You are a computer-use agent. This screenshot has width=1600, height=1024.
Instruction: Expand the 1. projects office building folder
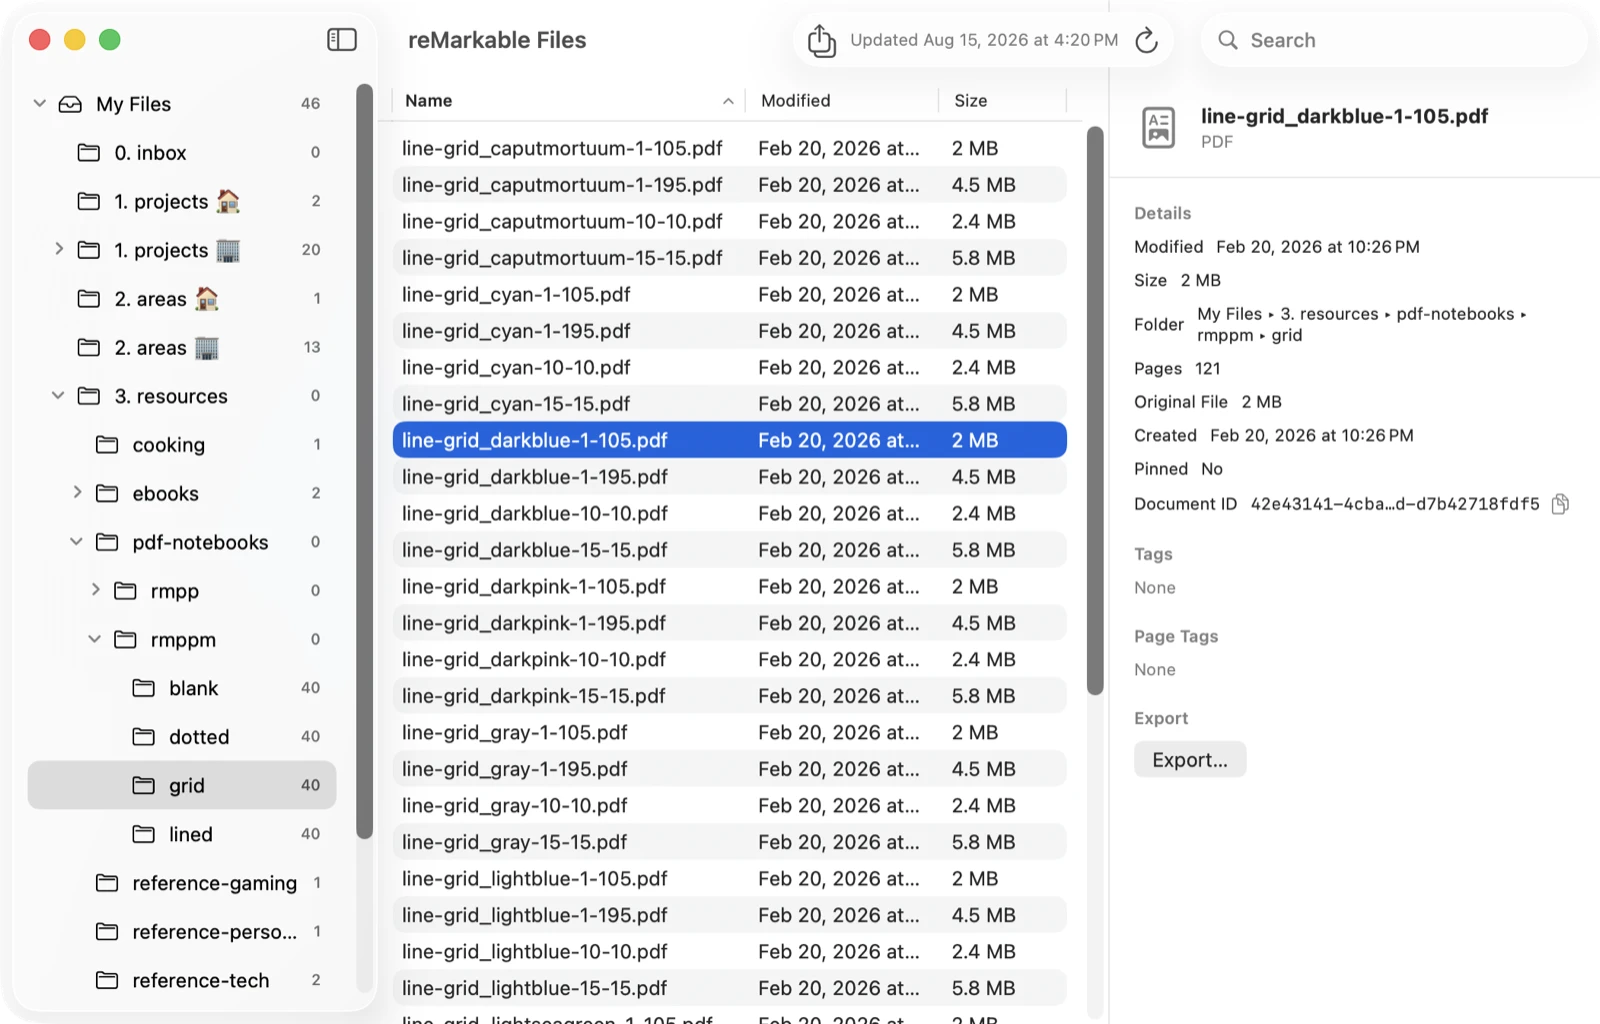pyautogui.click(x=58, y=249)
